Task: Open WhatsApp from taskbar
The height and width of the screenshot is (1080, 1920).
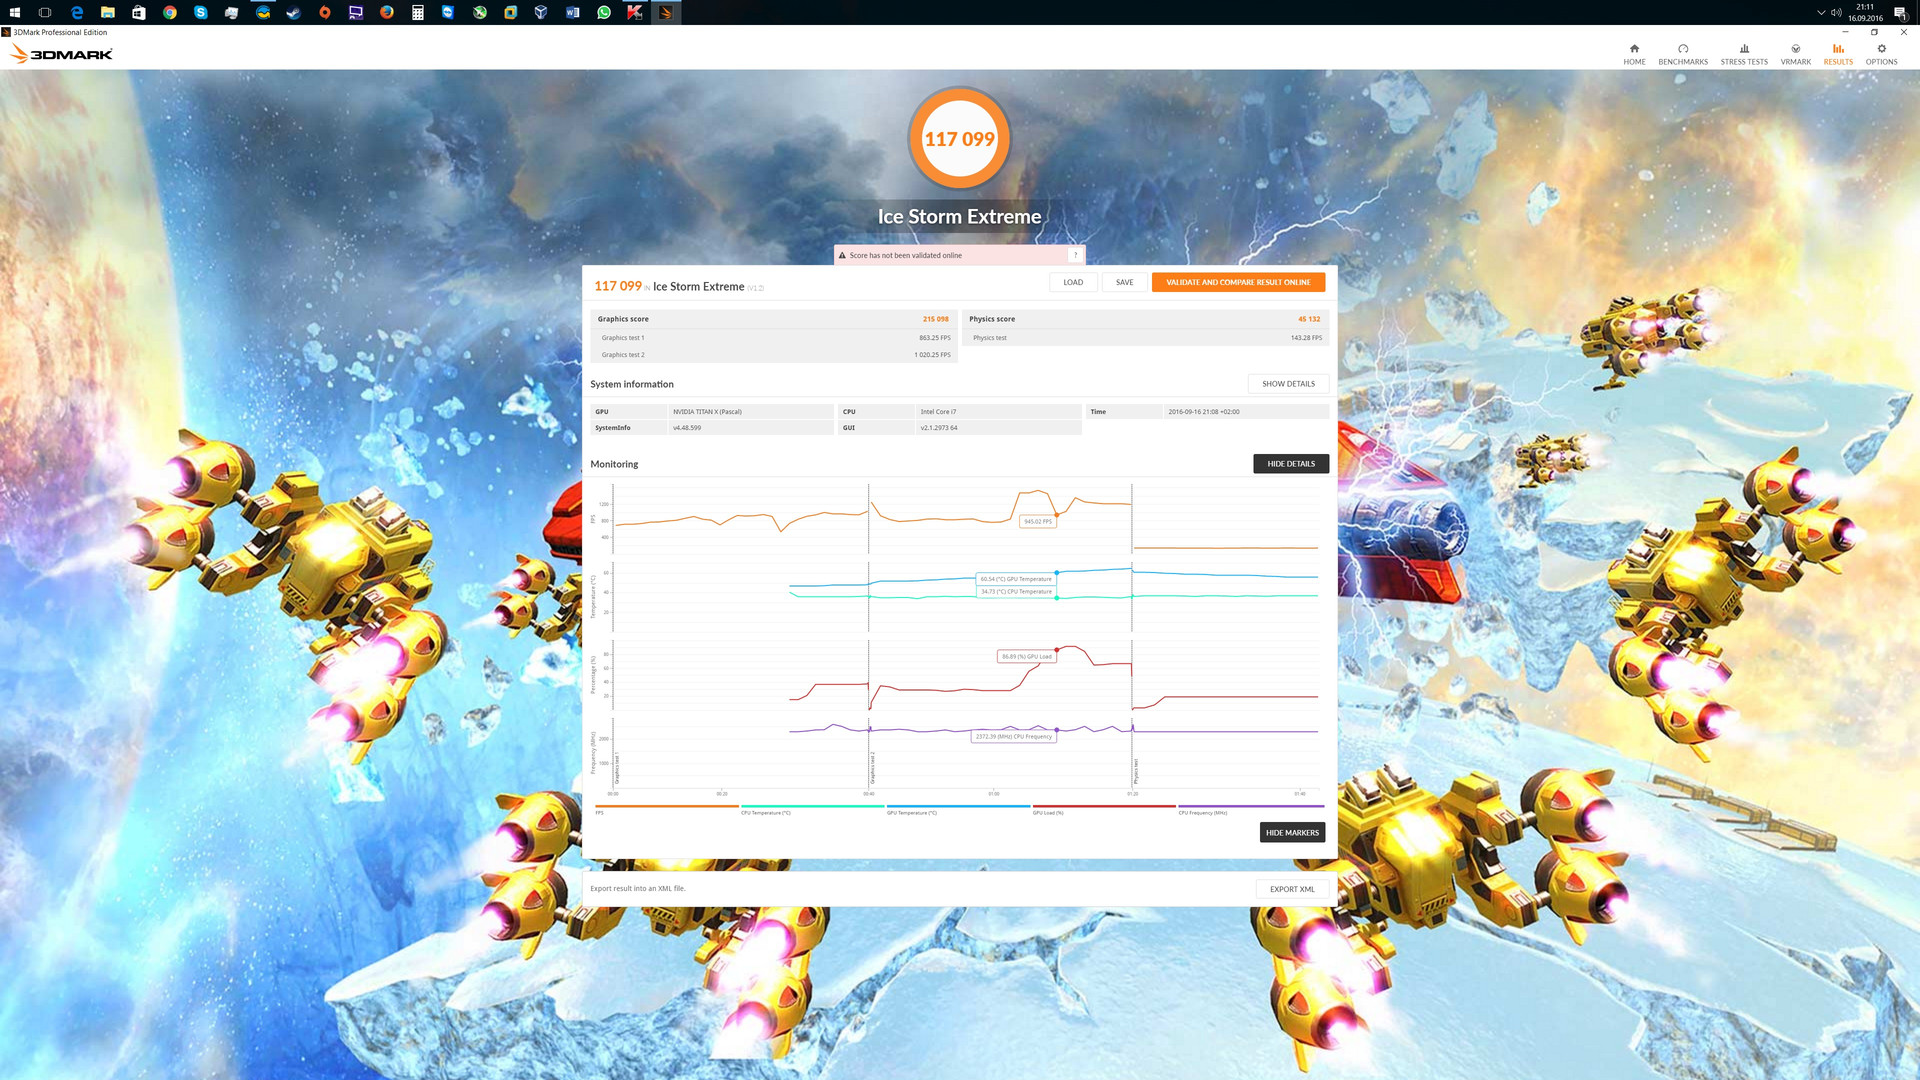Action: pyautogui.click(x=604, y=12)
